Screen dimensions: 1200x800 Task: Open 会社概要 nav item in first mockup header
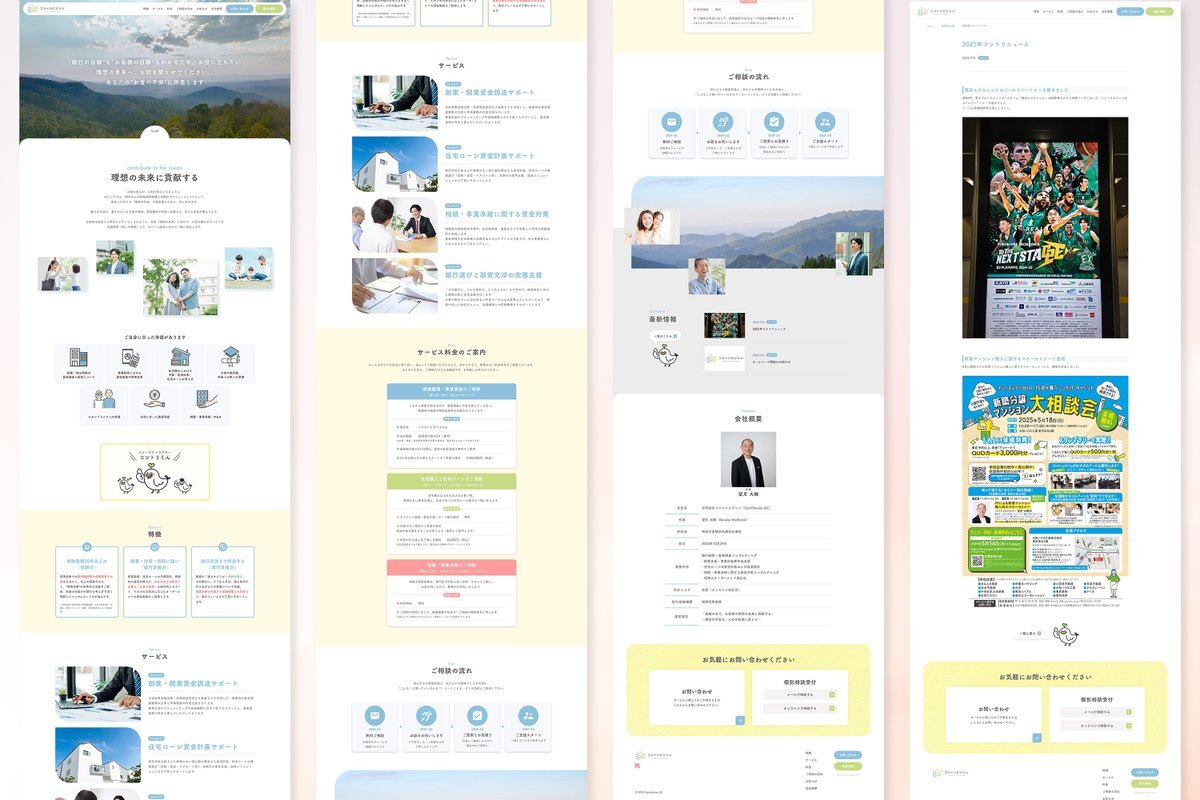[x=217, y=8]
